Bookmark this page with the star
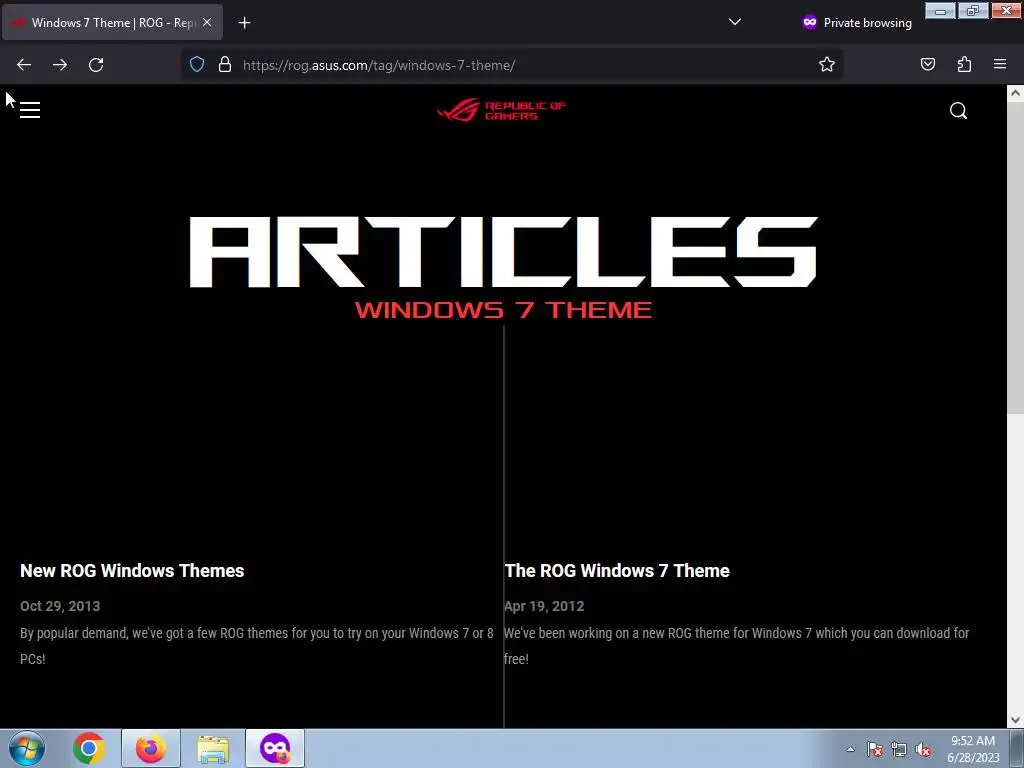1024x768 pixels. [827, 64]
